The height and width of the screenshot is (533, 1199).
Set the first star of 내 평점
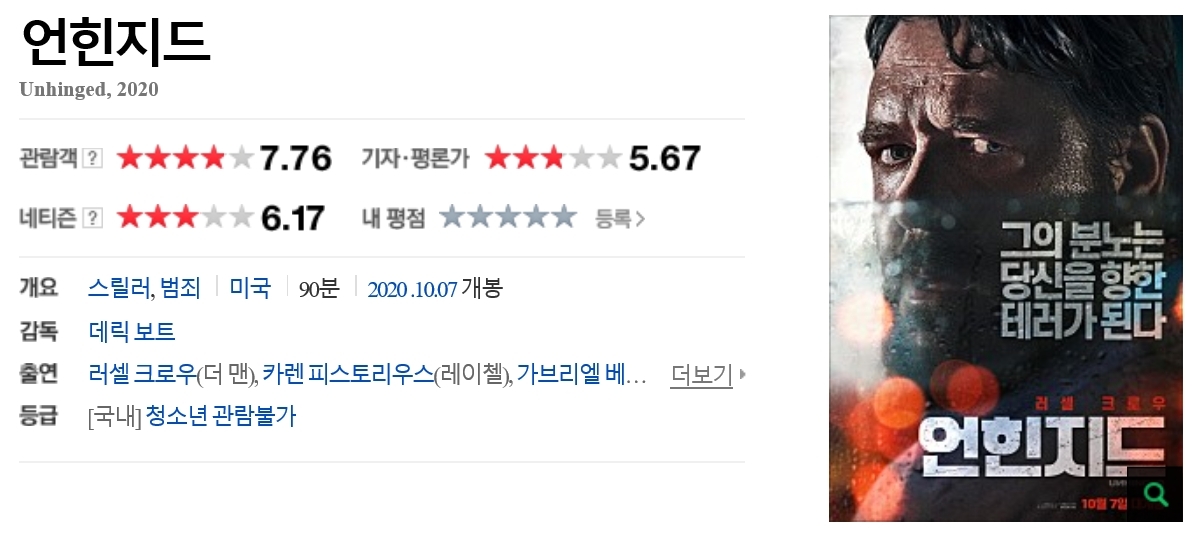[x=453, y=217]
